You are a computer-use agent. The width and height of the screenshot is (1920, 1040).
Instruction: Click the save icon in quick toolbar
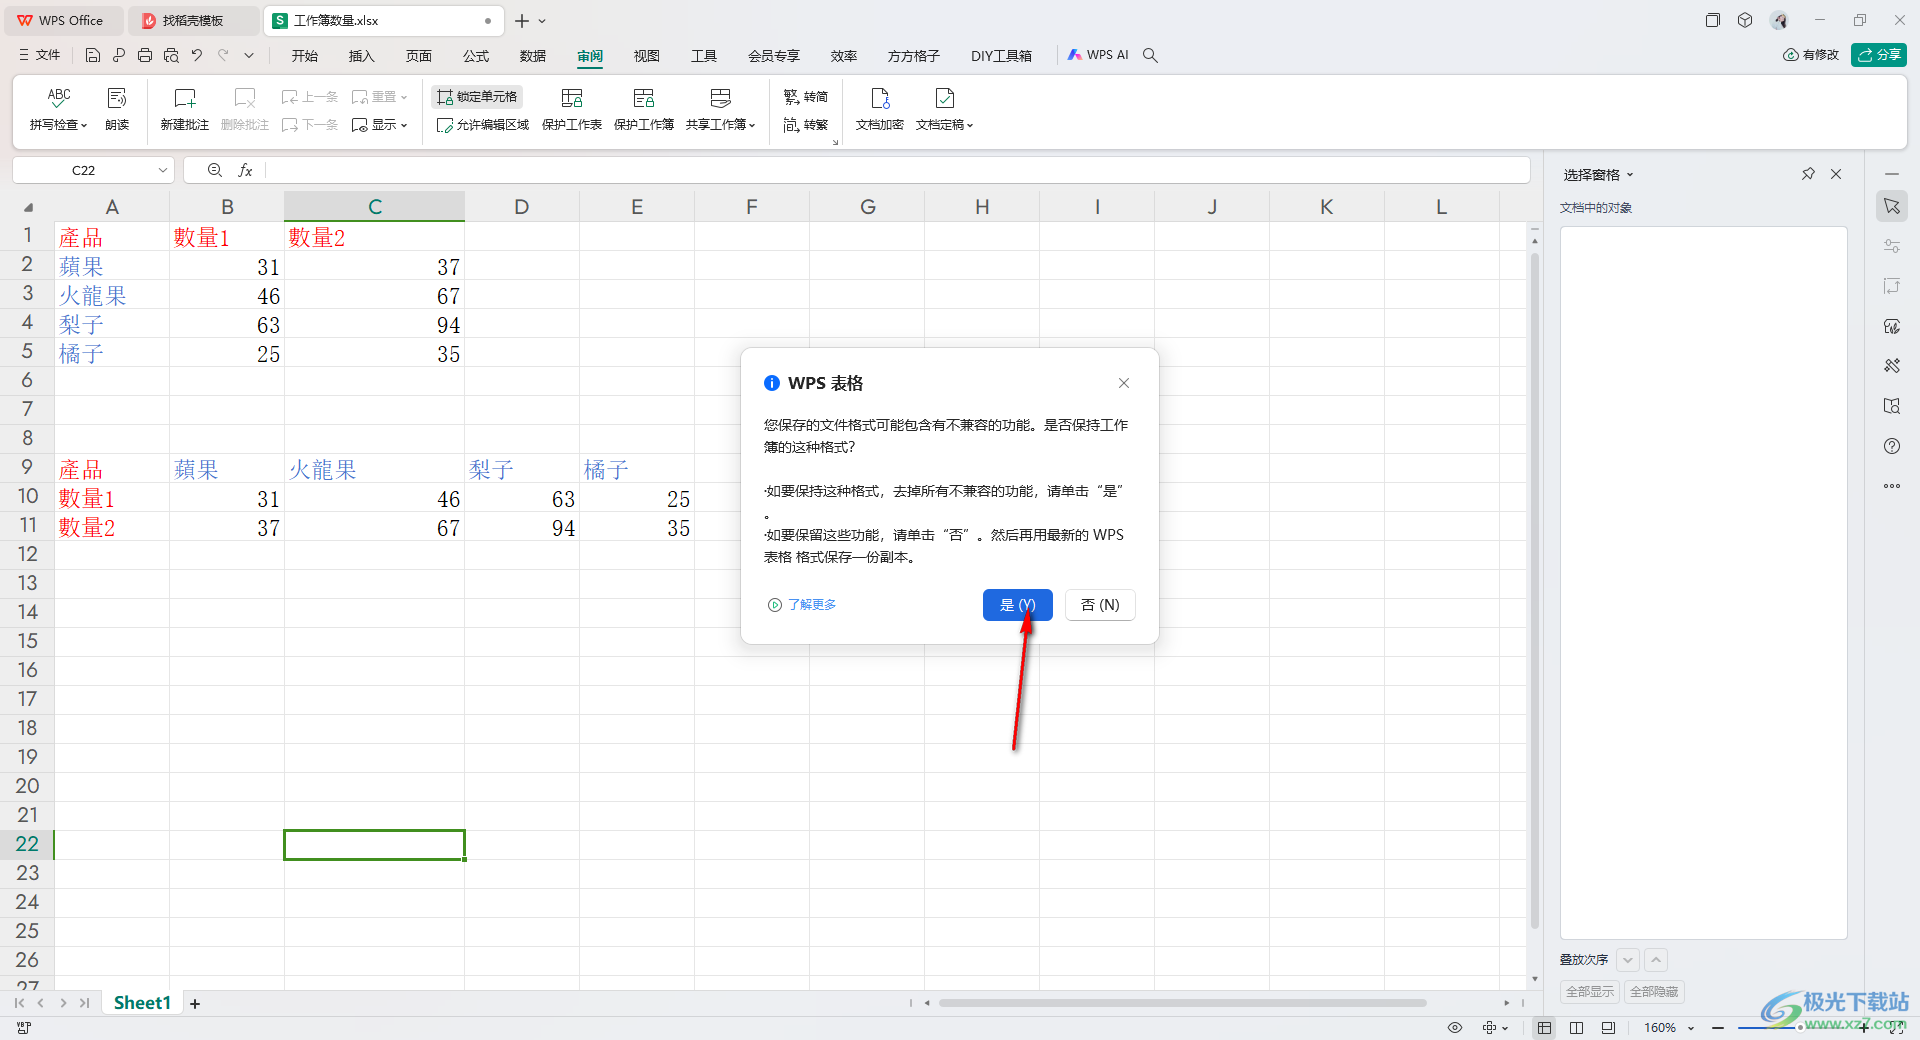[93, 55]
